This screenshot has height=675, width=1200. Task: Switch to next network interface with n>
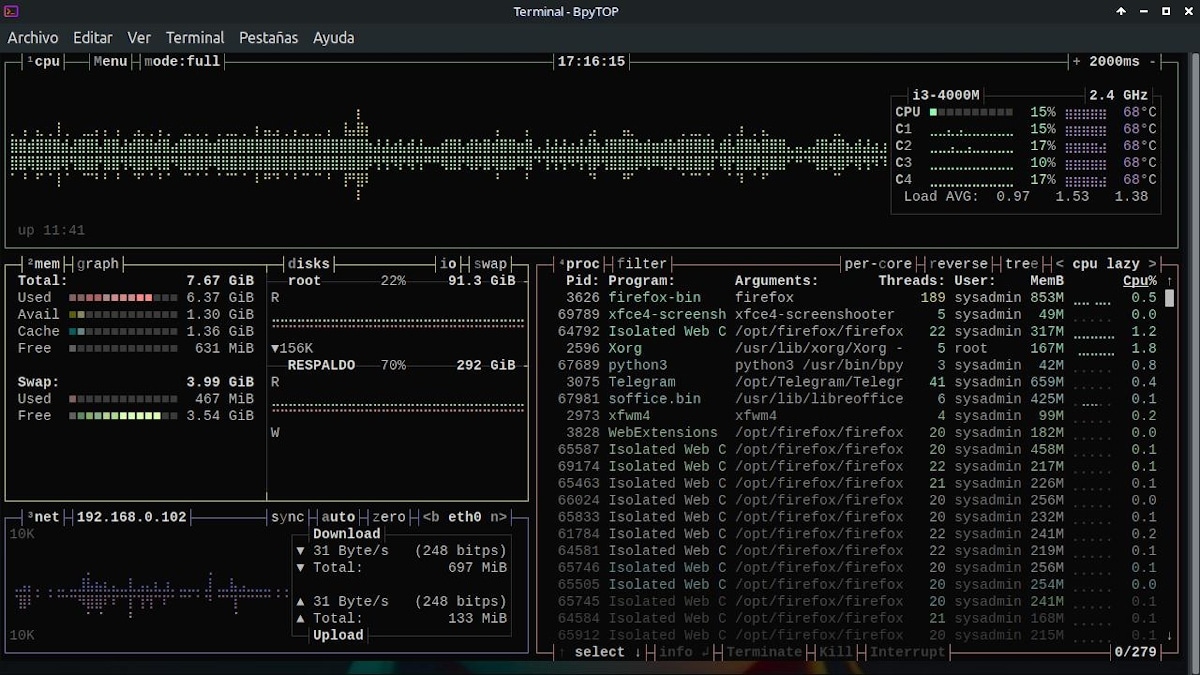497,517
